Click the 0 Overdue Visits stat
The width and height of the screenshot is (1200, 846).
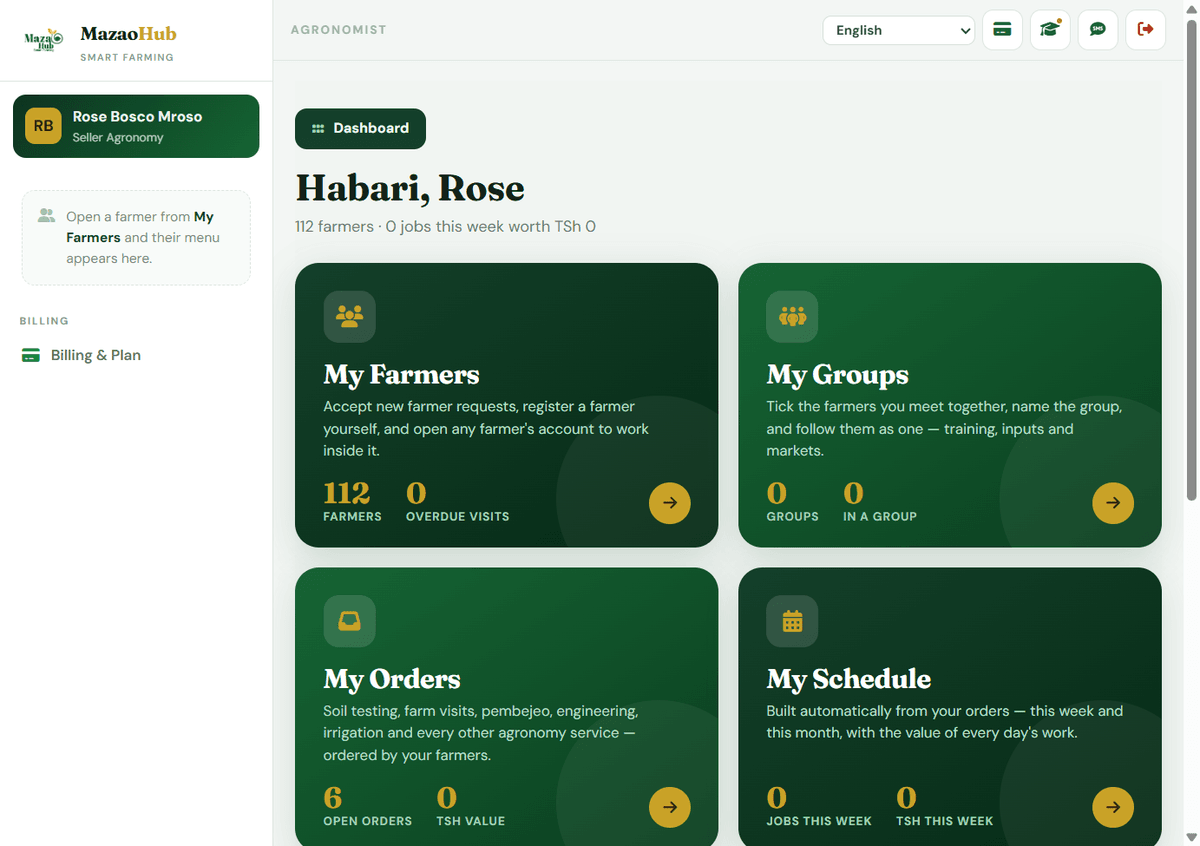pos(457,502)
